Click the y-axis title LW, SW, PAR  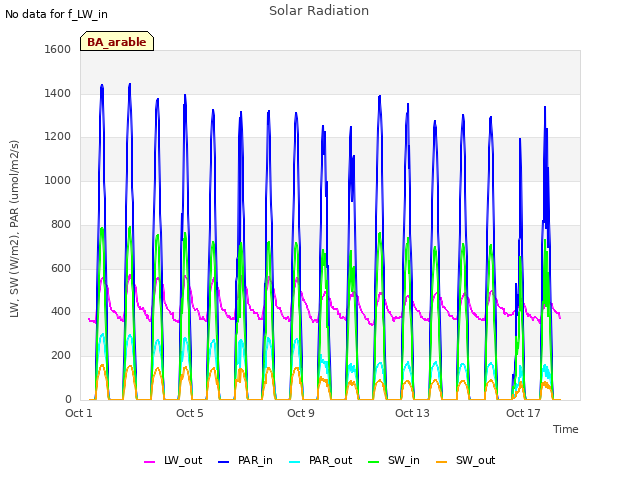[14, 229]
